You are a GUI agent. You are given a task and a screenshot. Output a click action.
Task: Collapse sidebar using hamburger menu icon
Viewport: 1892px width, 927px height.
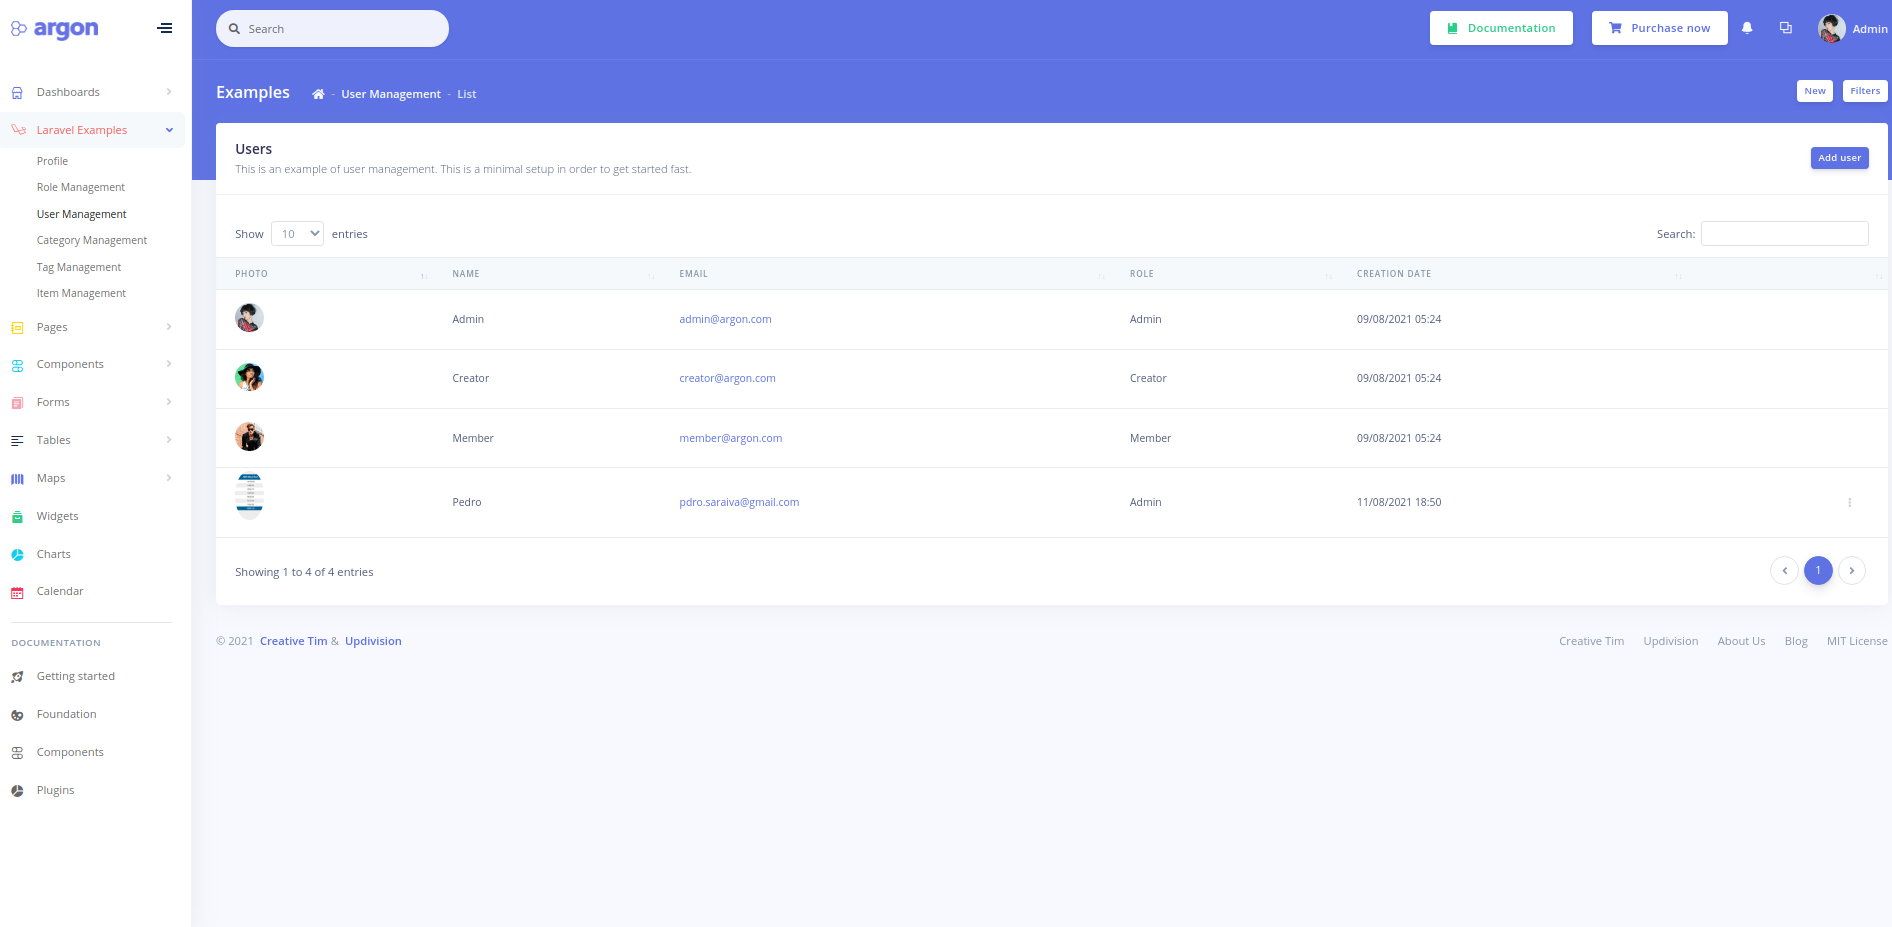165,28
